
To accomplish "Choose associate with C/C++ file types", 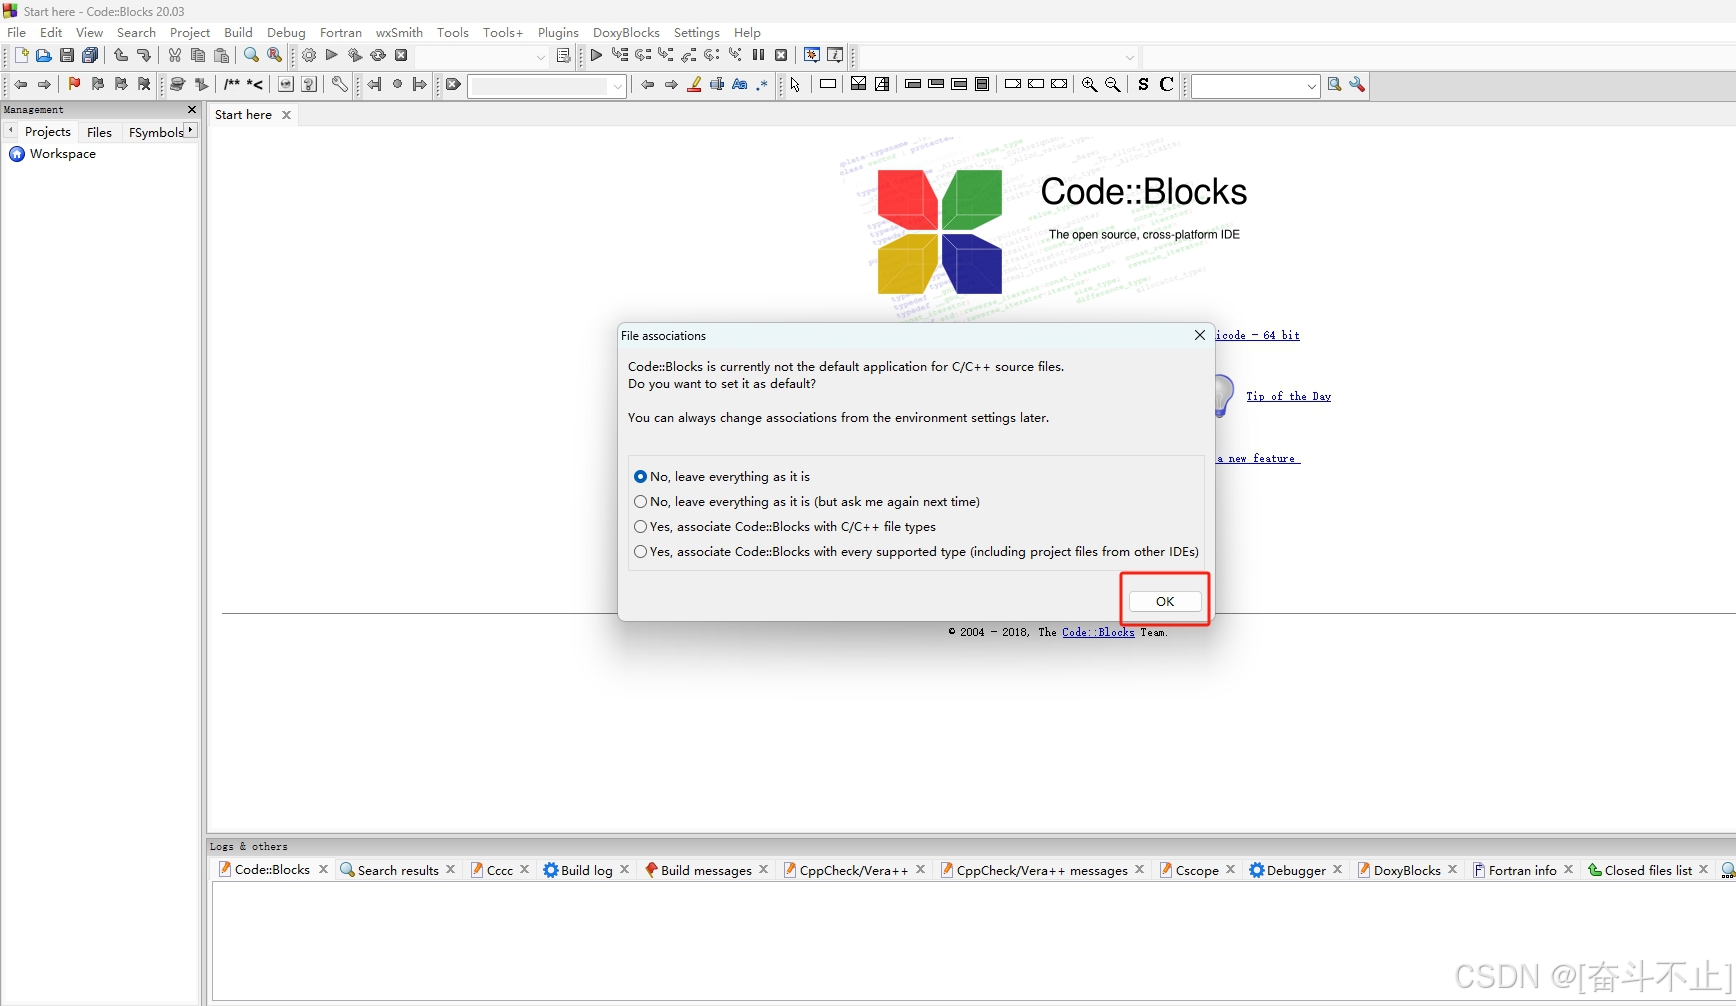I will pyautogui.click(x=786, y=527).
